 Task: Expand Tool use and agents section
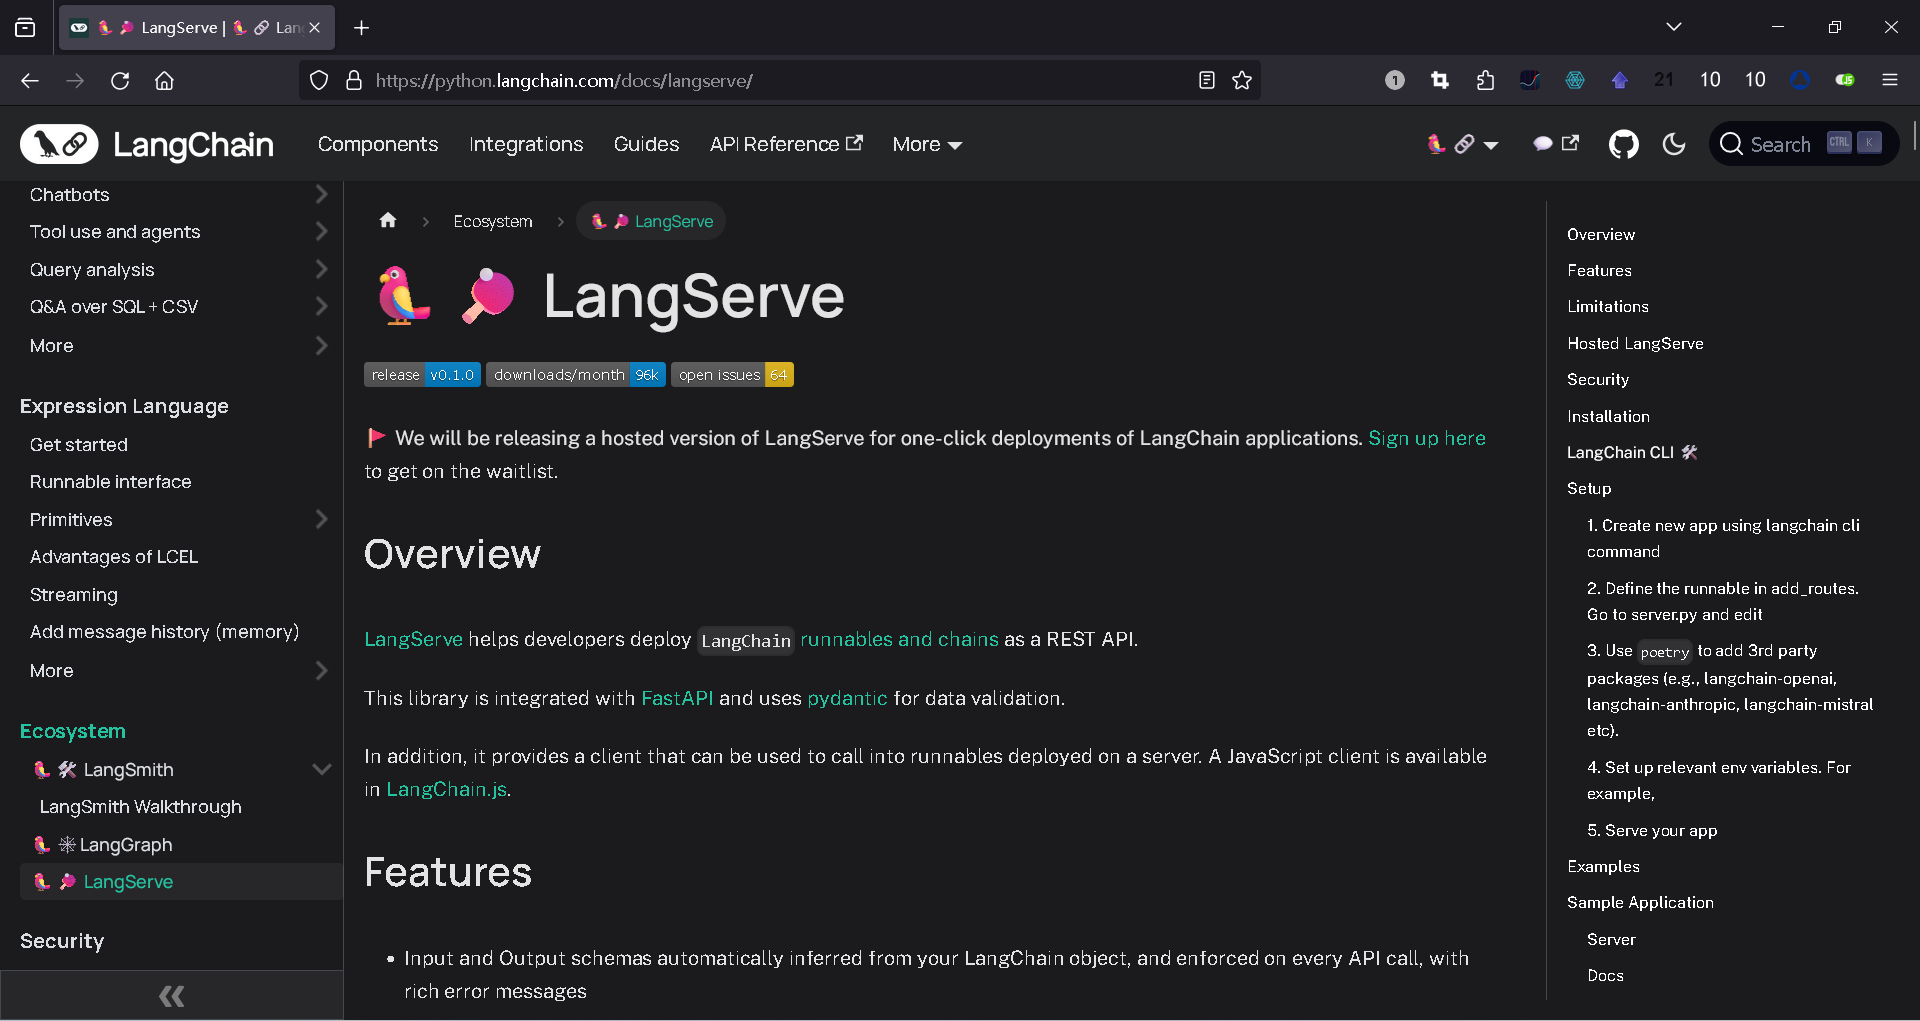point(321,232)
